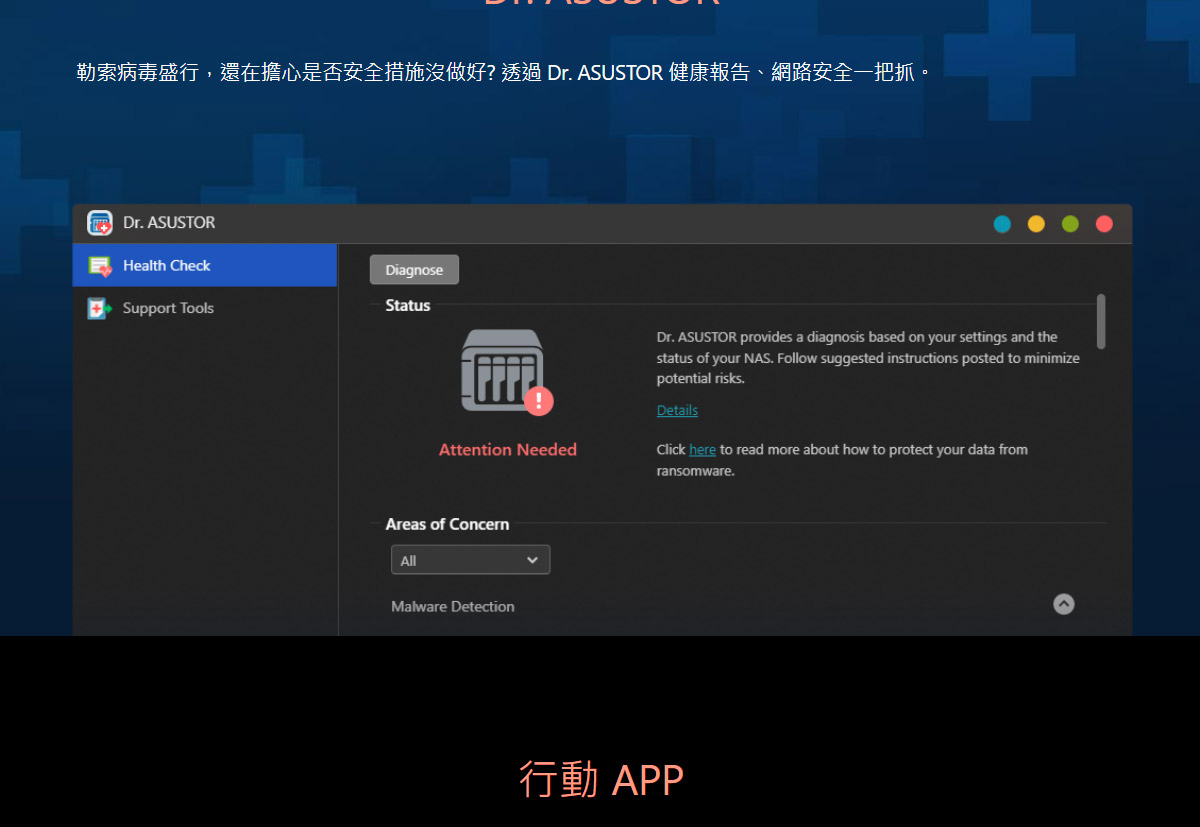Click the 行動 APP heading
This screenshot has width=1200, height=827.
(x=601, y=780)
